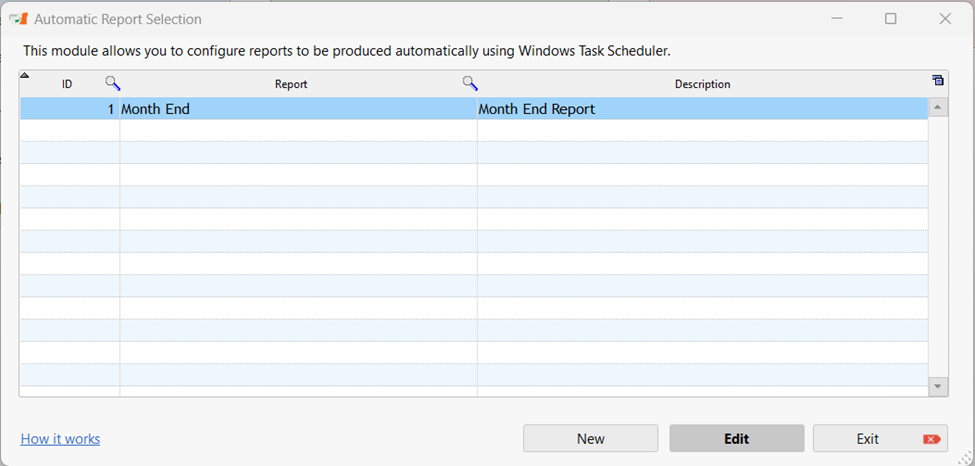Select the Month End Report description cell
Image resolution: width=975 pixels, height=466 pixels.
(x=702, y=109)
